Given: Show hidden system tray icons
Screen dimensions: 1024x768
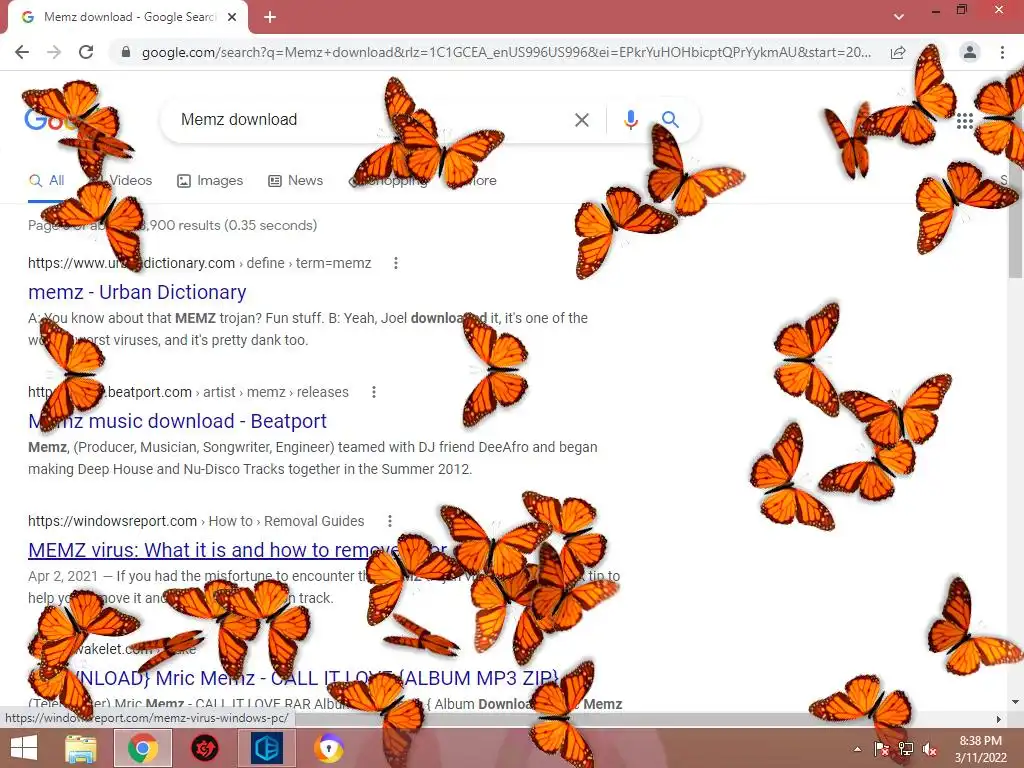Looking at the screenshot, I should point(857,749).
